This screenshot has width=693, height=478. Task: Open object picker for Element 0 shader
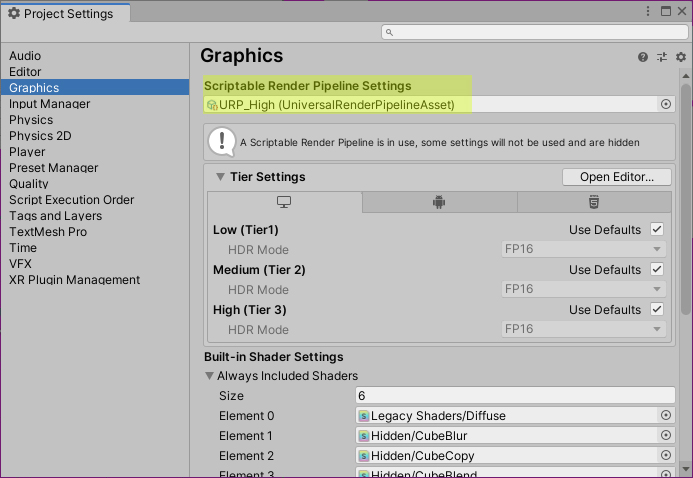666,416
